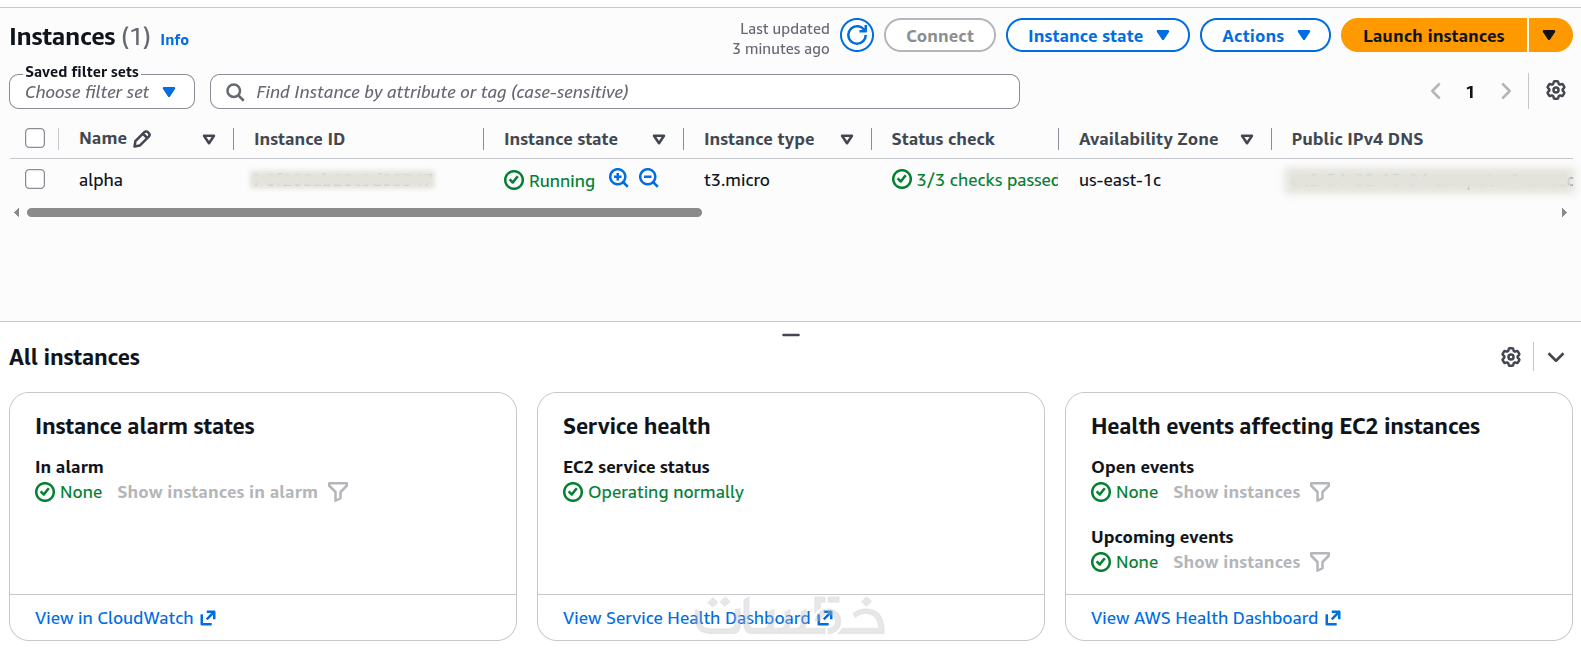Viewport: 1581px width, 648px height.
Task: Go to next page arrow
Action: click(1505, 91)
